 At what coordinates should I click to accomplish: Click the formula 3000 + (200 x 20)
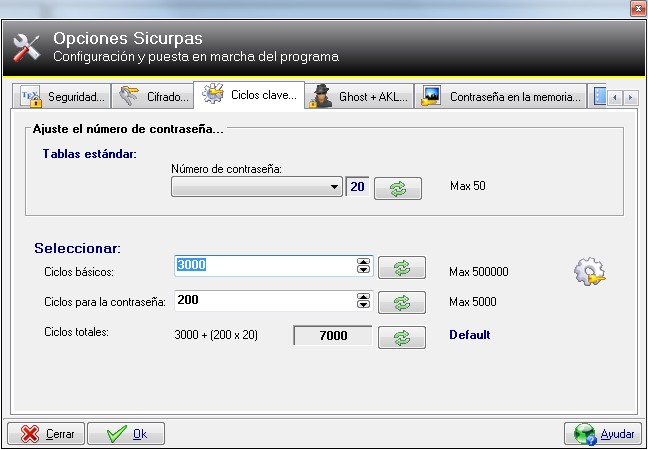(216, 335)
